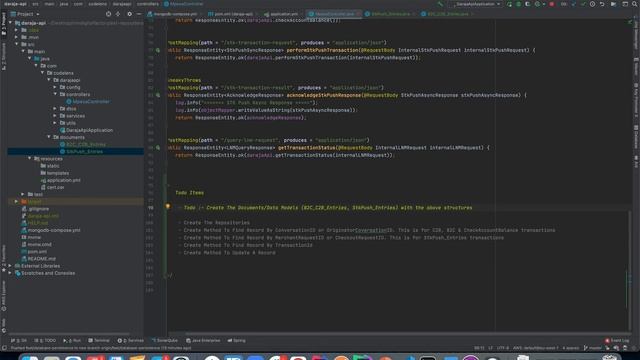Screen dimensions: 640x360
Task: Click the Debug icon in top toolbar
Action: pyautogui.click(x=518, y=4)
